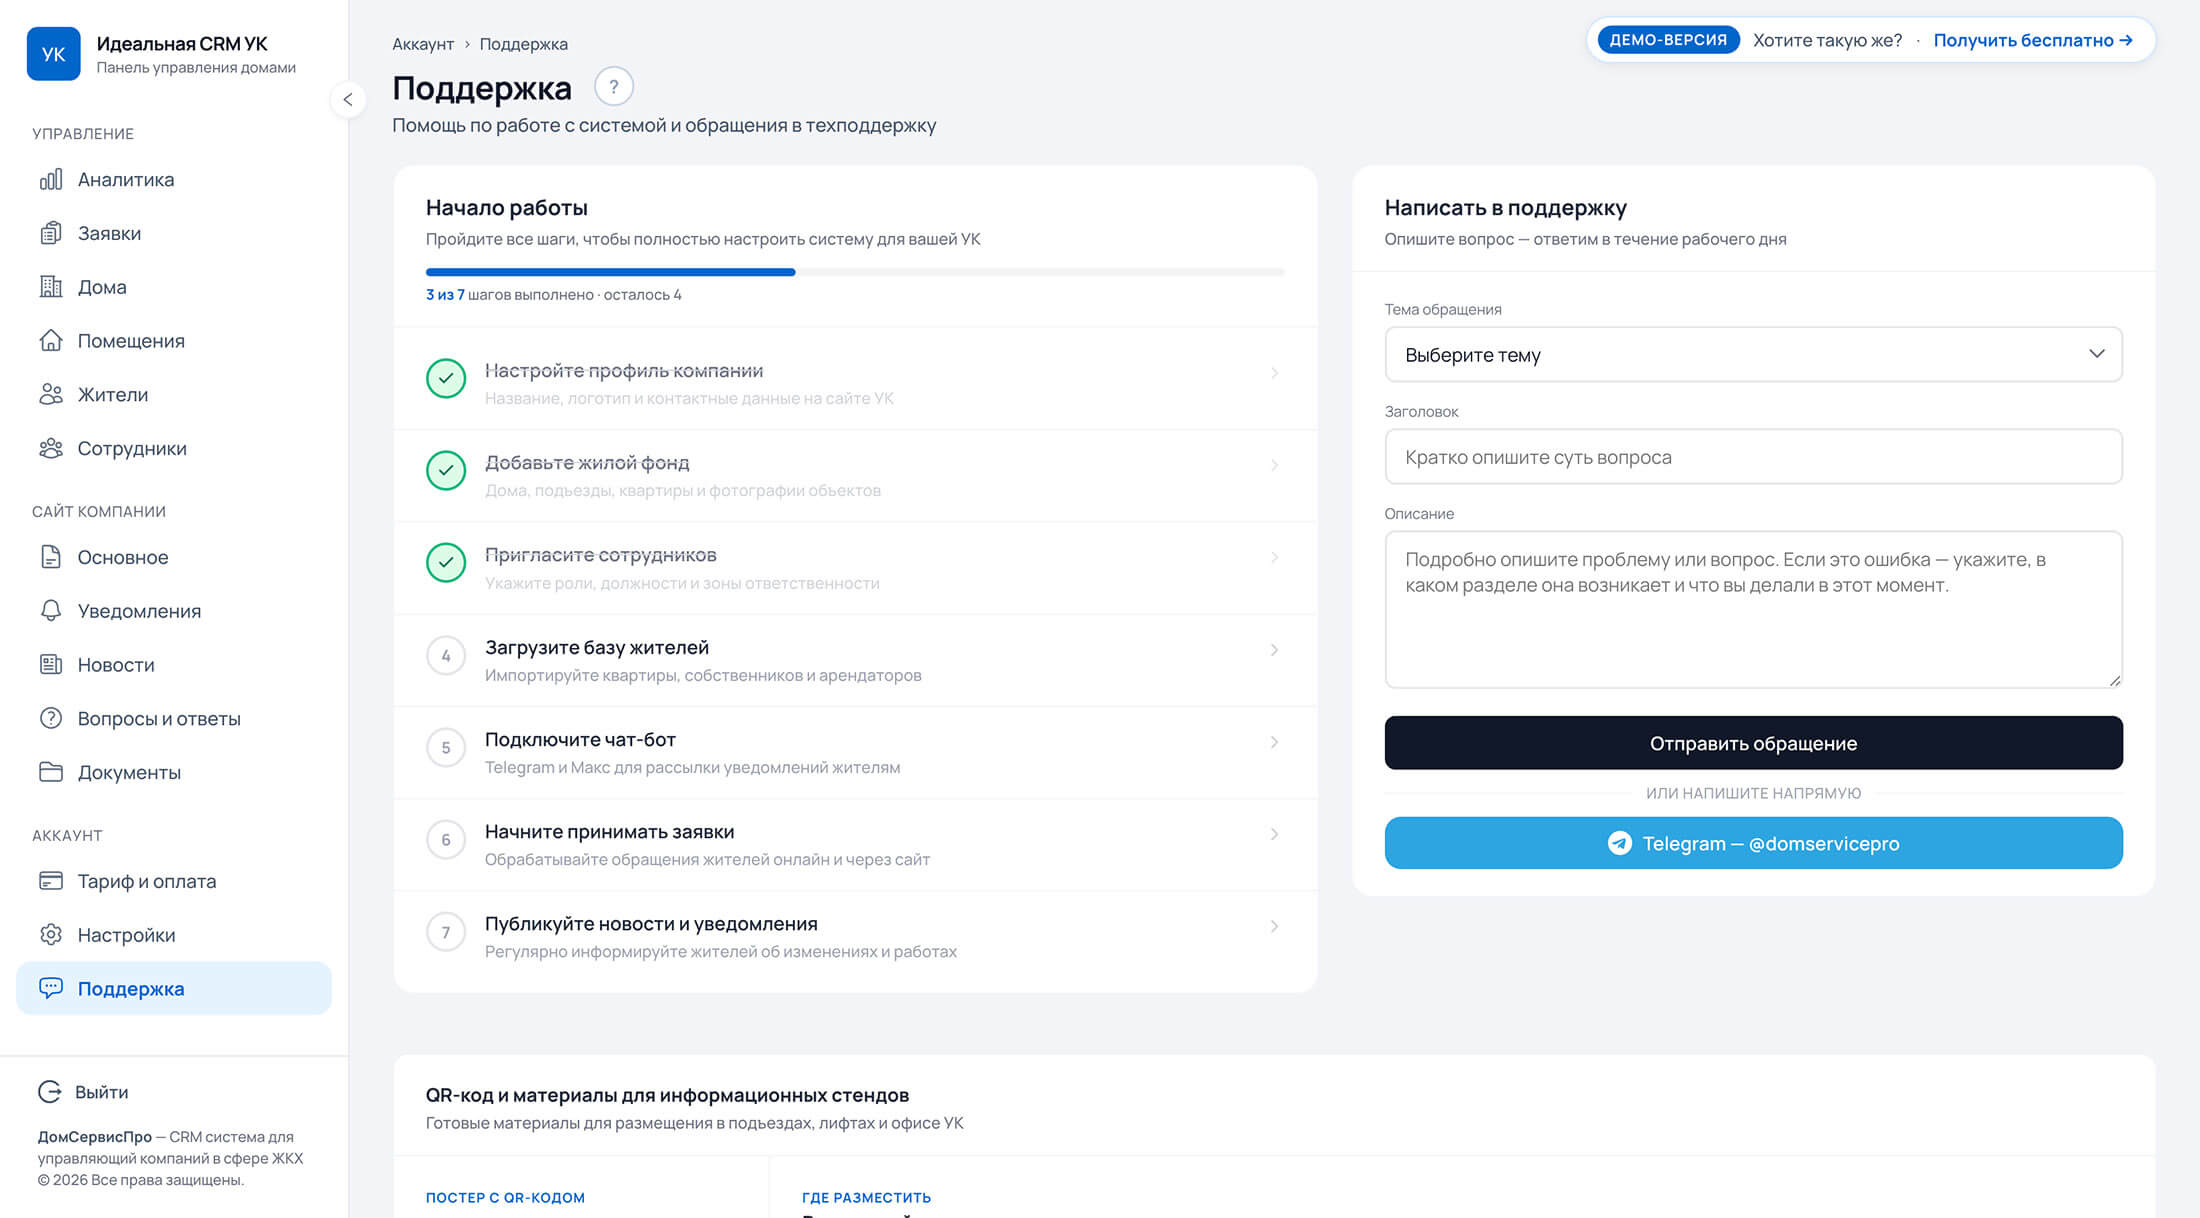Click the onboarding progress bar

(x=855, y=272)
